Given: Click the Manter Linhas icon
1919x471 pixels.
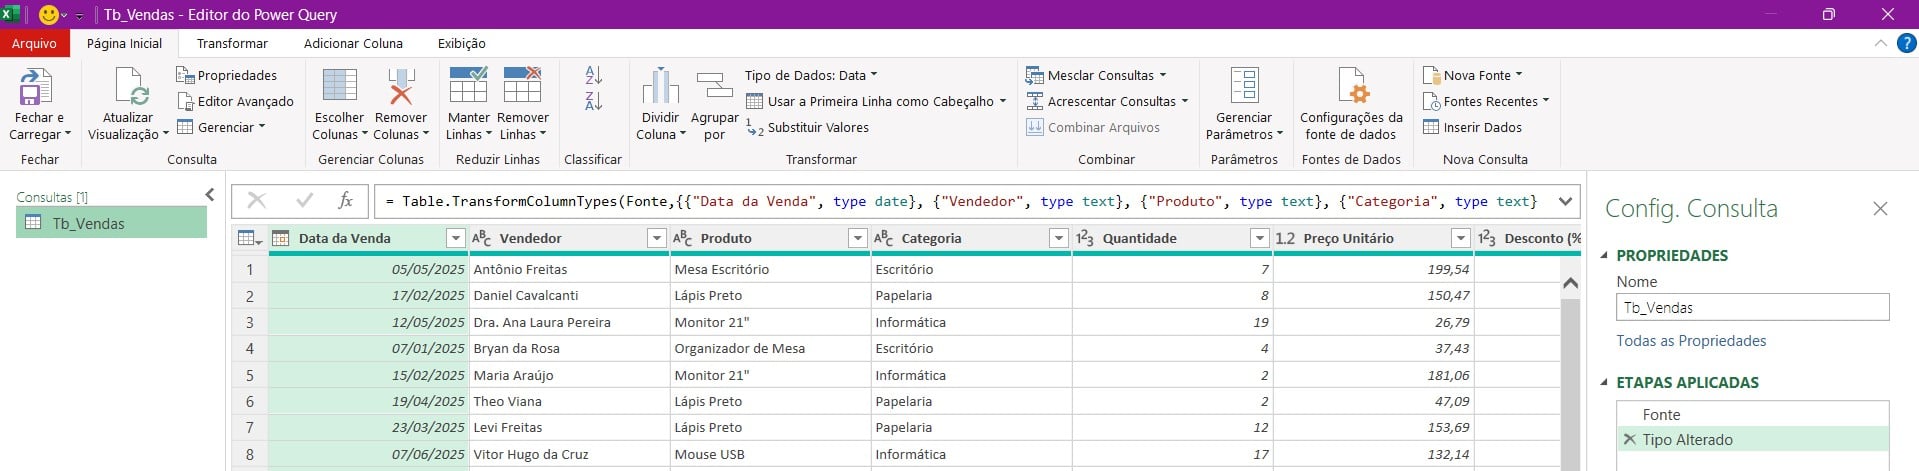Looking at the screenshot, I should click(x=468, y=86).
